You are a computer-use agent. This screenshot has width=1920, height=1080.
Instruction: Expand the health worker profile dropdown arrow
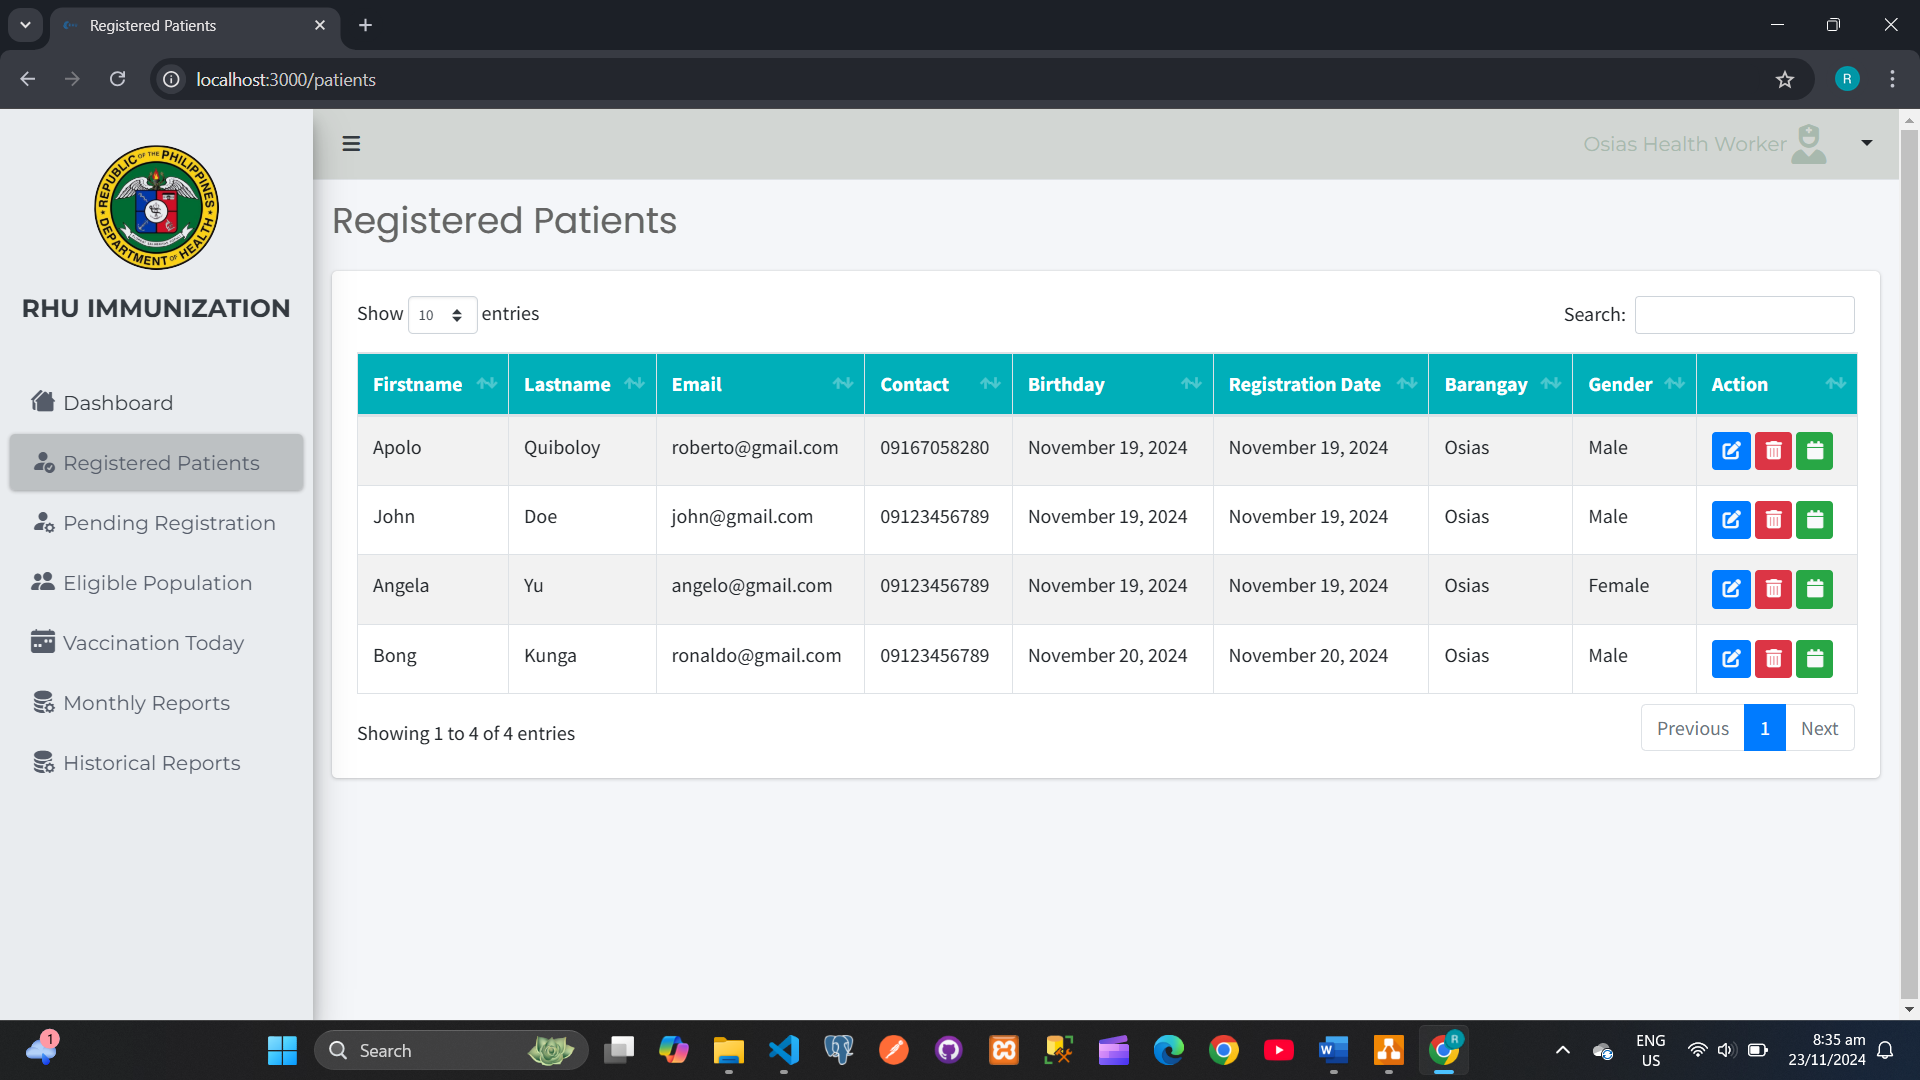coord(1866,143)
